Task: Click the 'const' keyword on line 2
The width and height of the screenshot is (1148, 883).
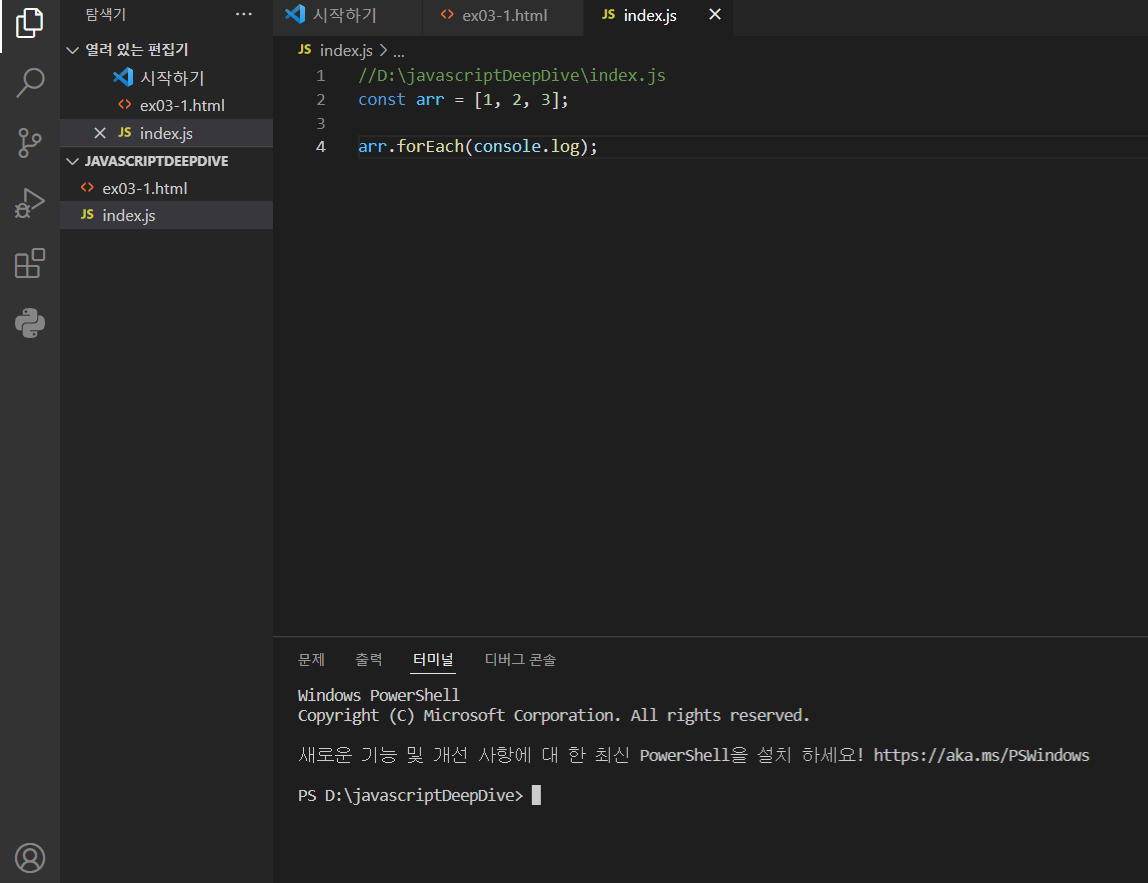Action: click(381, 100)
